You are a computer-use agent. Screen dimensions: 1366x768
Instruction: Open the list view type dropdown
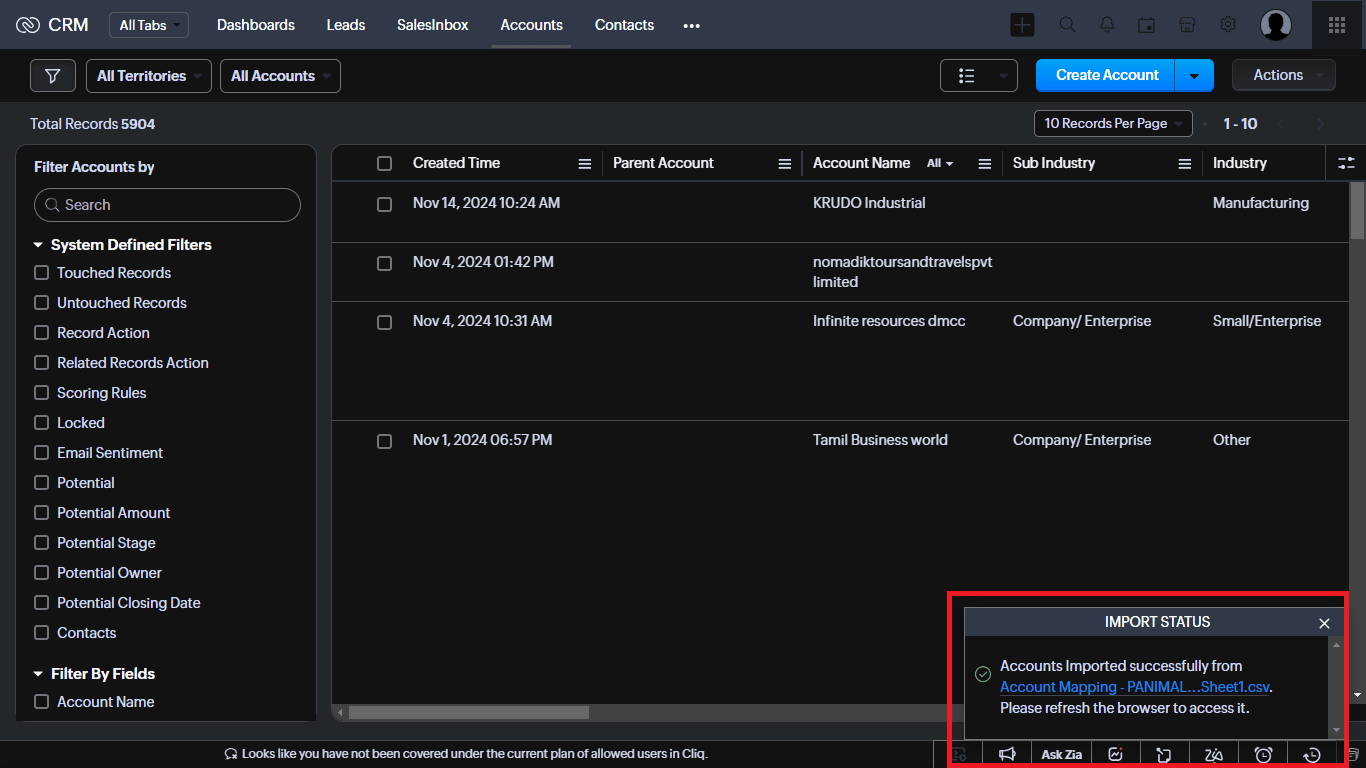979,76
